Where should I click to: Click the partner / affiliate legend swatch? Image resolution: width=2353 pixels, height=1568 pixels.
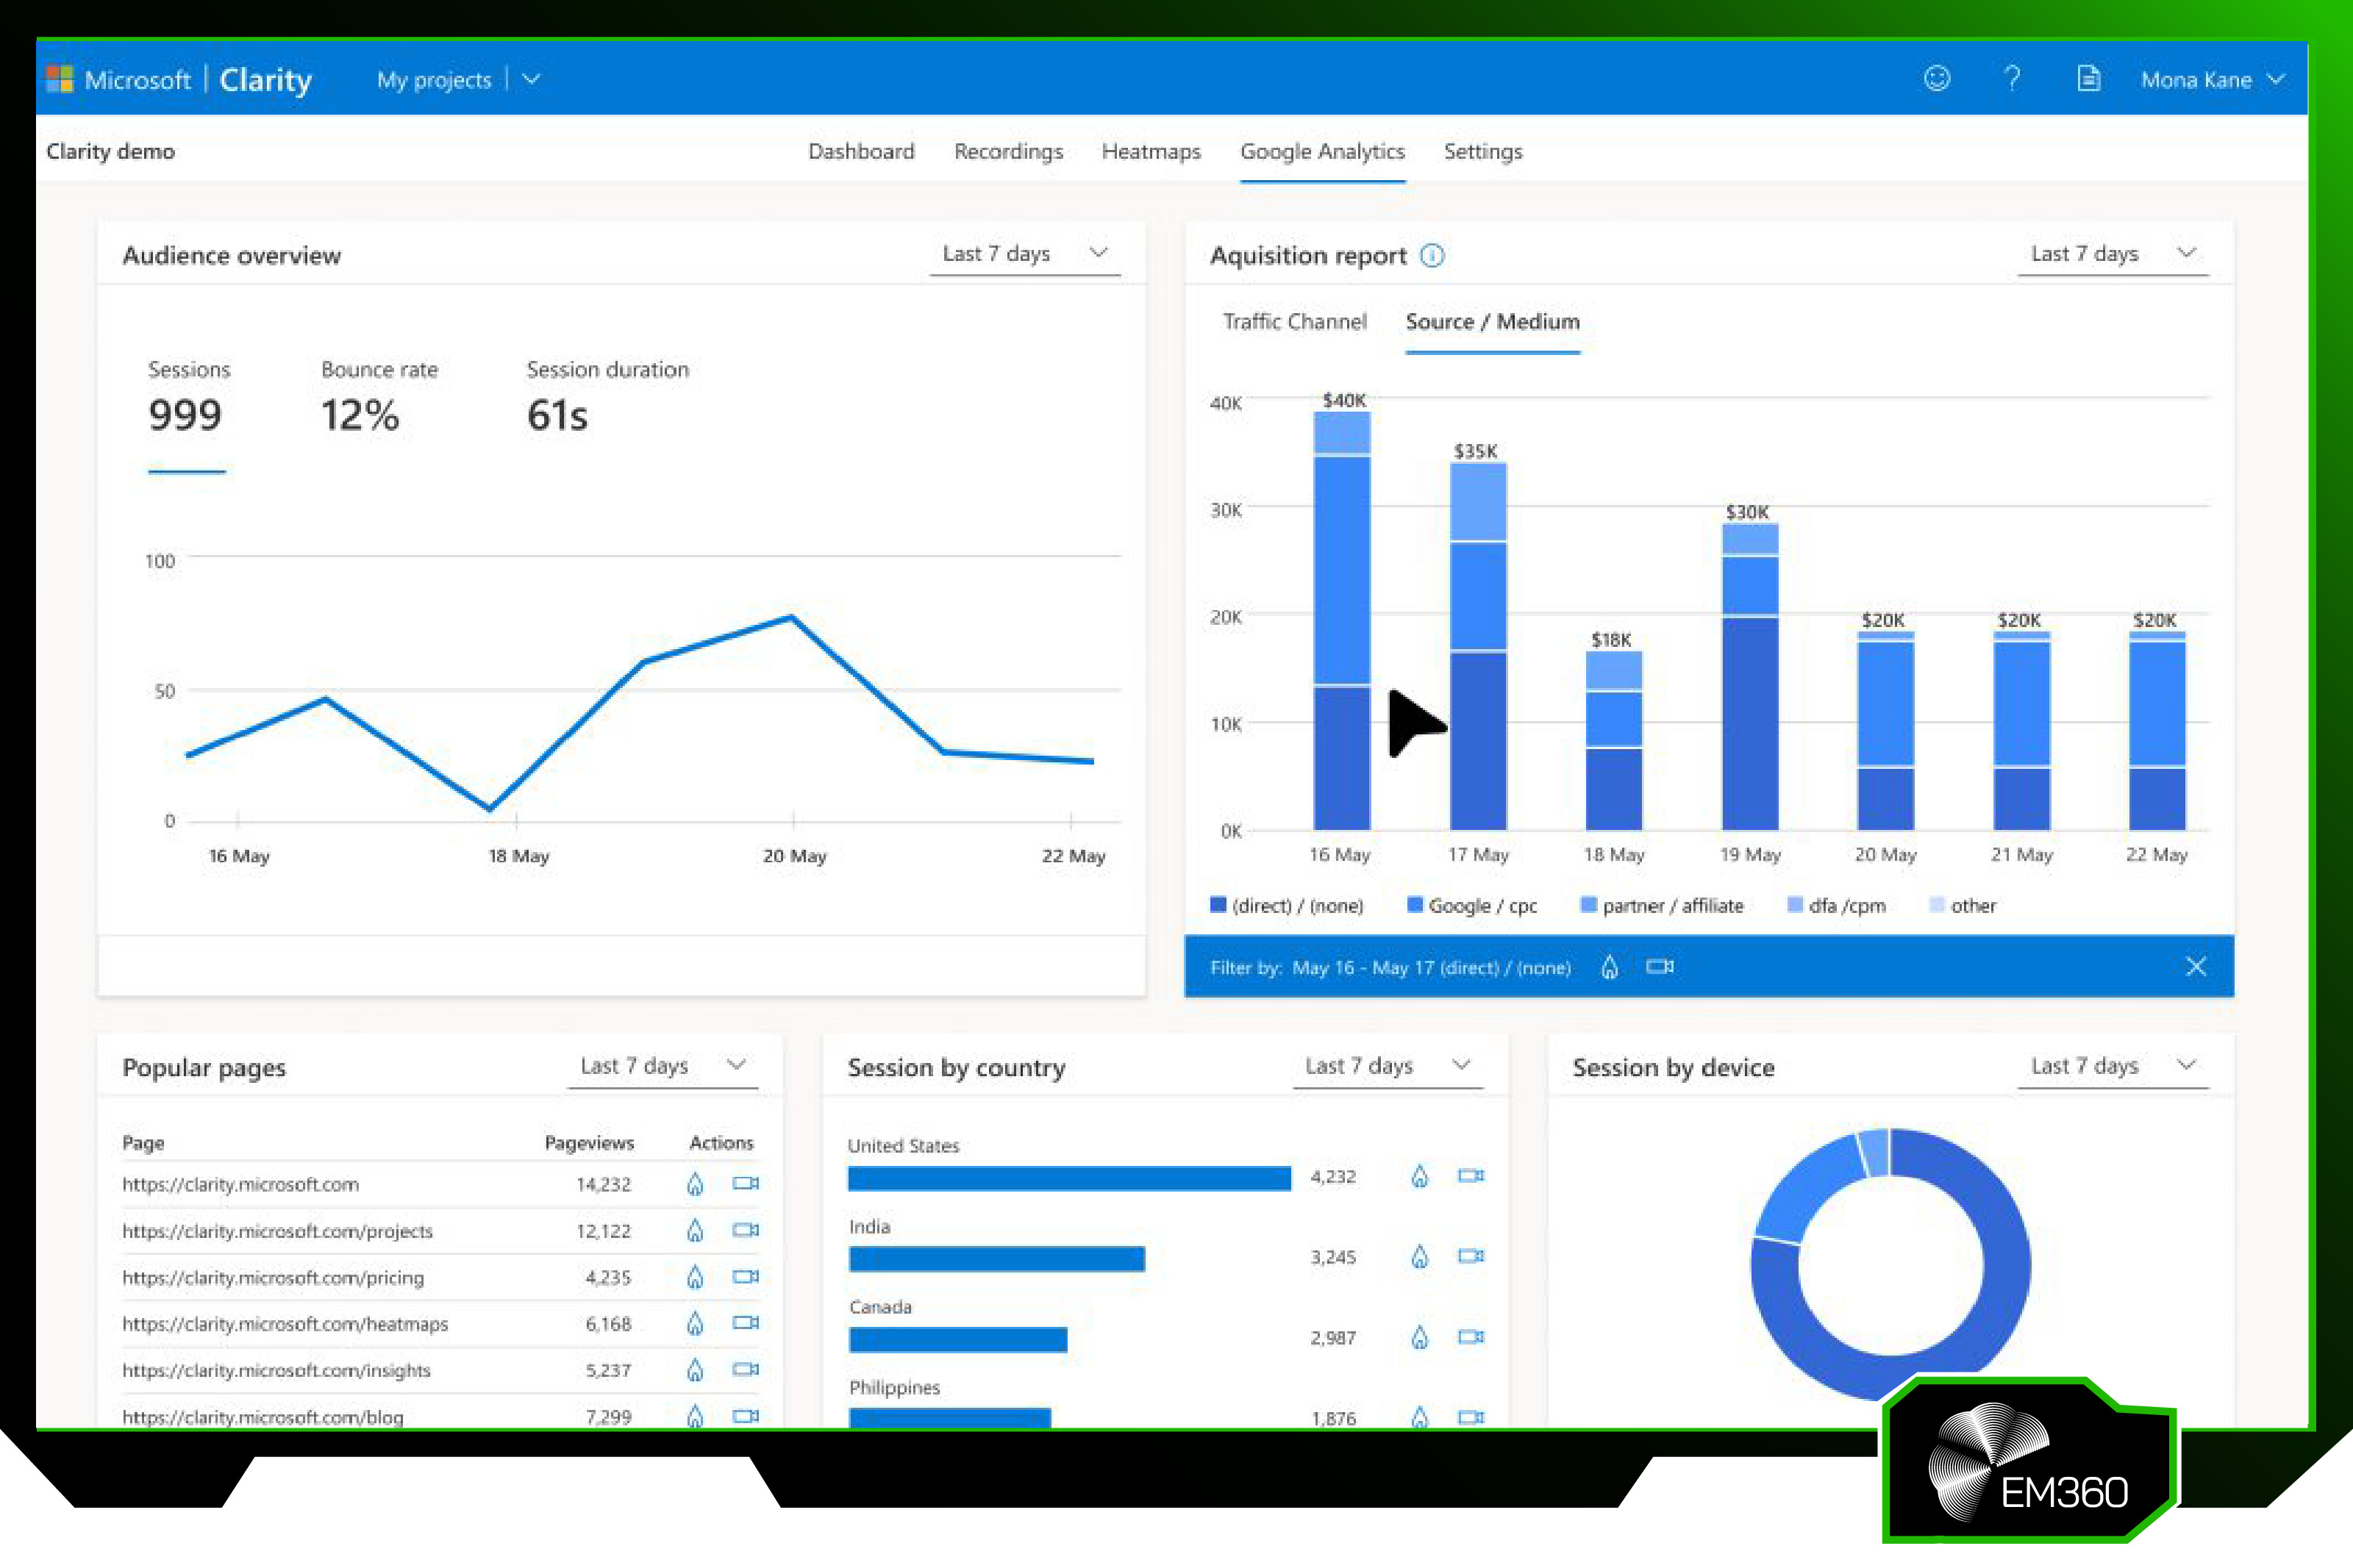click(x=1588, y=905)
